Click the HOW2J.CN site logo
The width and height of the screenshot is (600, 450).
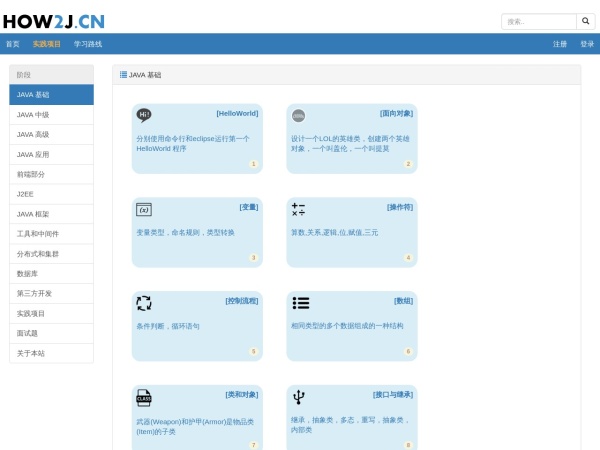coord(54,20)
